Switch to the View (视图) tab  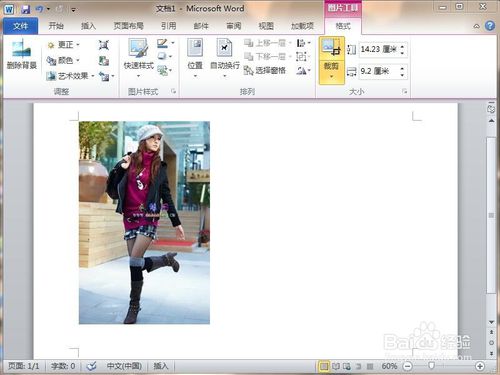(266, 26)
